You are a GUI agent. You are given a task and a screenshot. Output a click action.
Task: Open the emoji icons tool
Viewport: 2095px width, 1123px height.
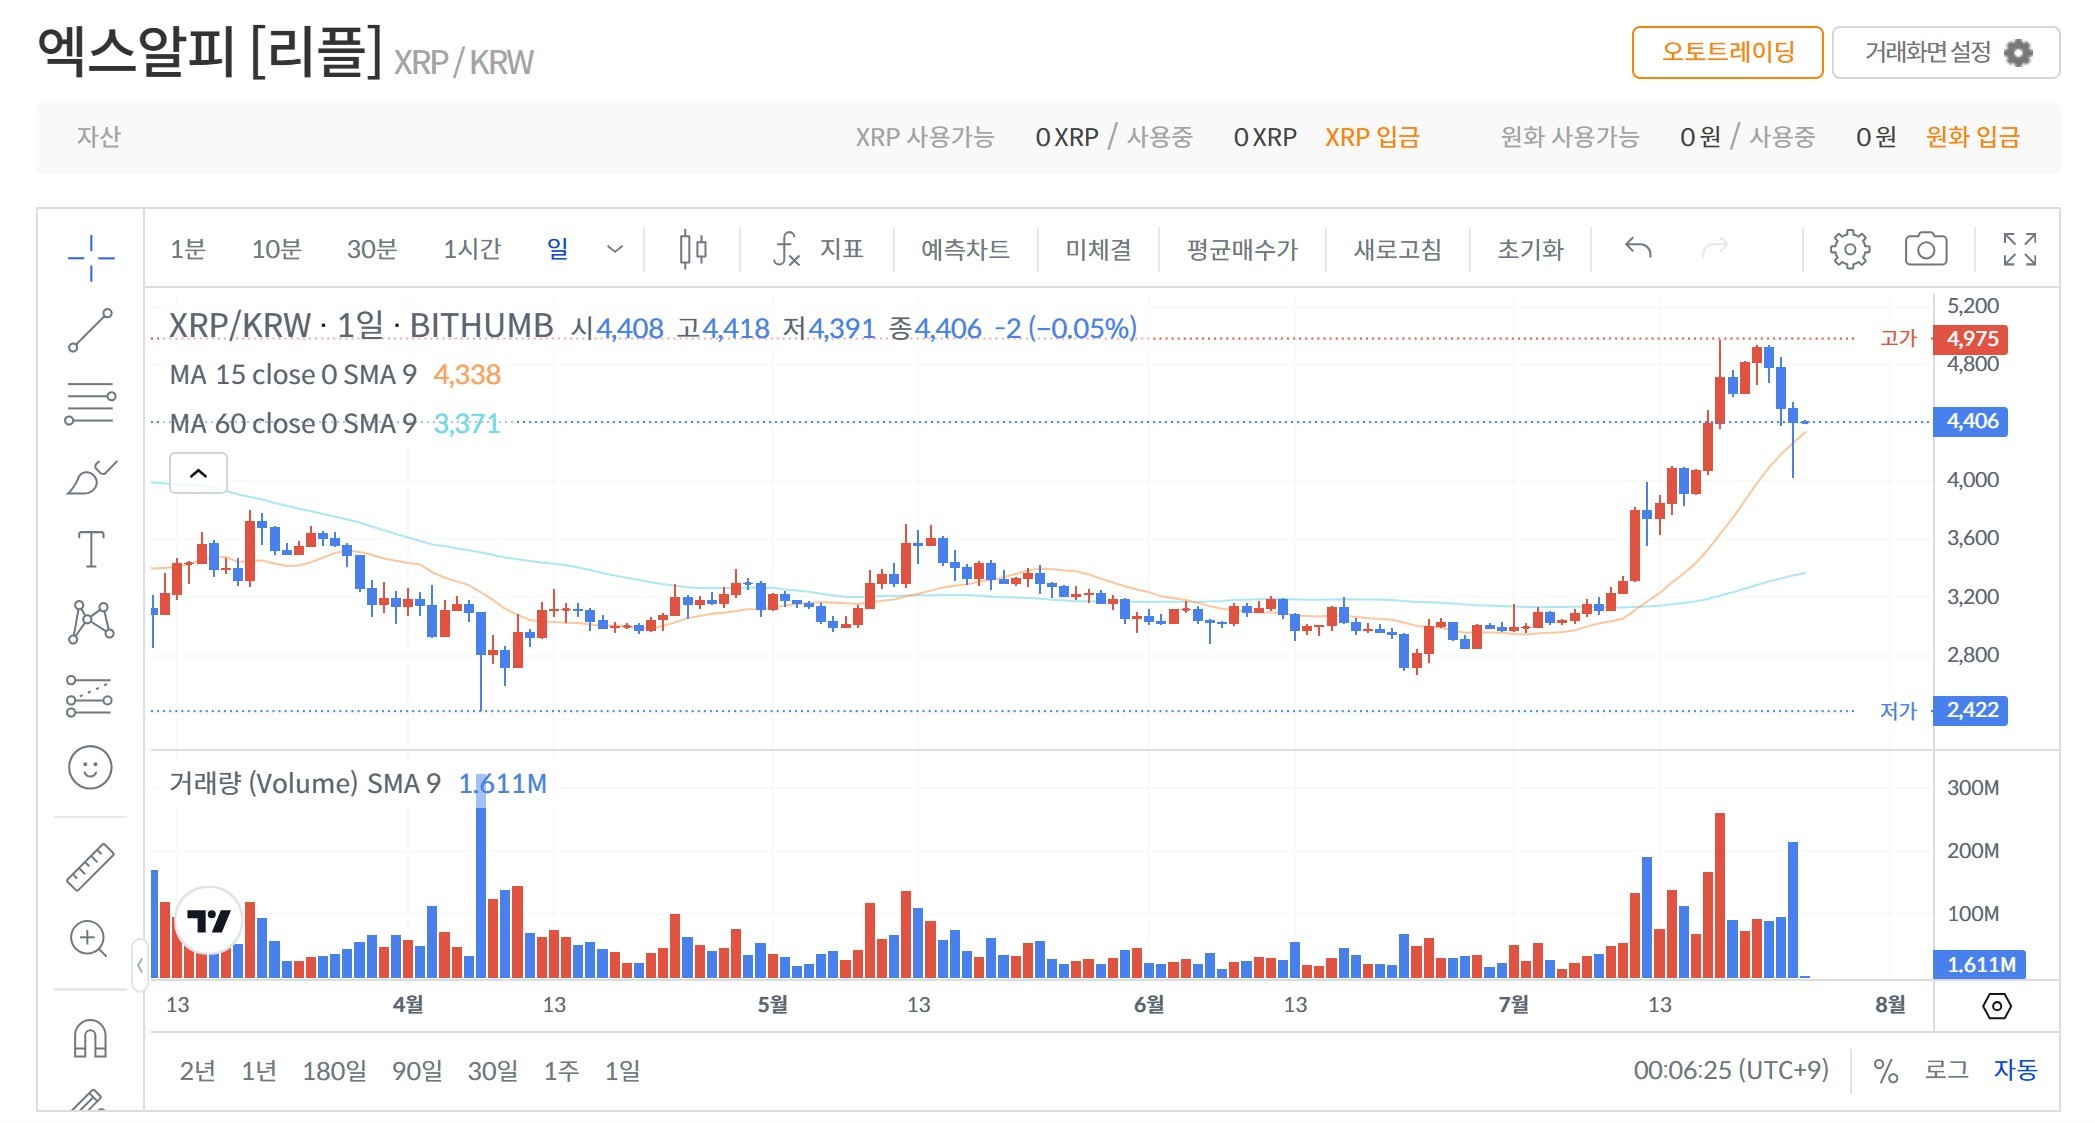[90, 768]
